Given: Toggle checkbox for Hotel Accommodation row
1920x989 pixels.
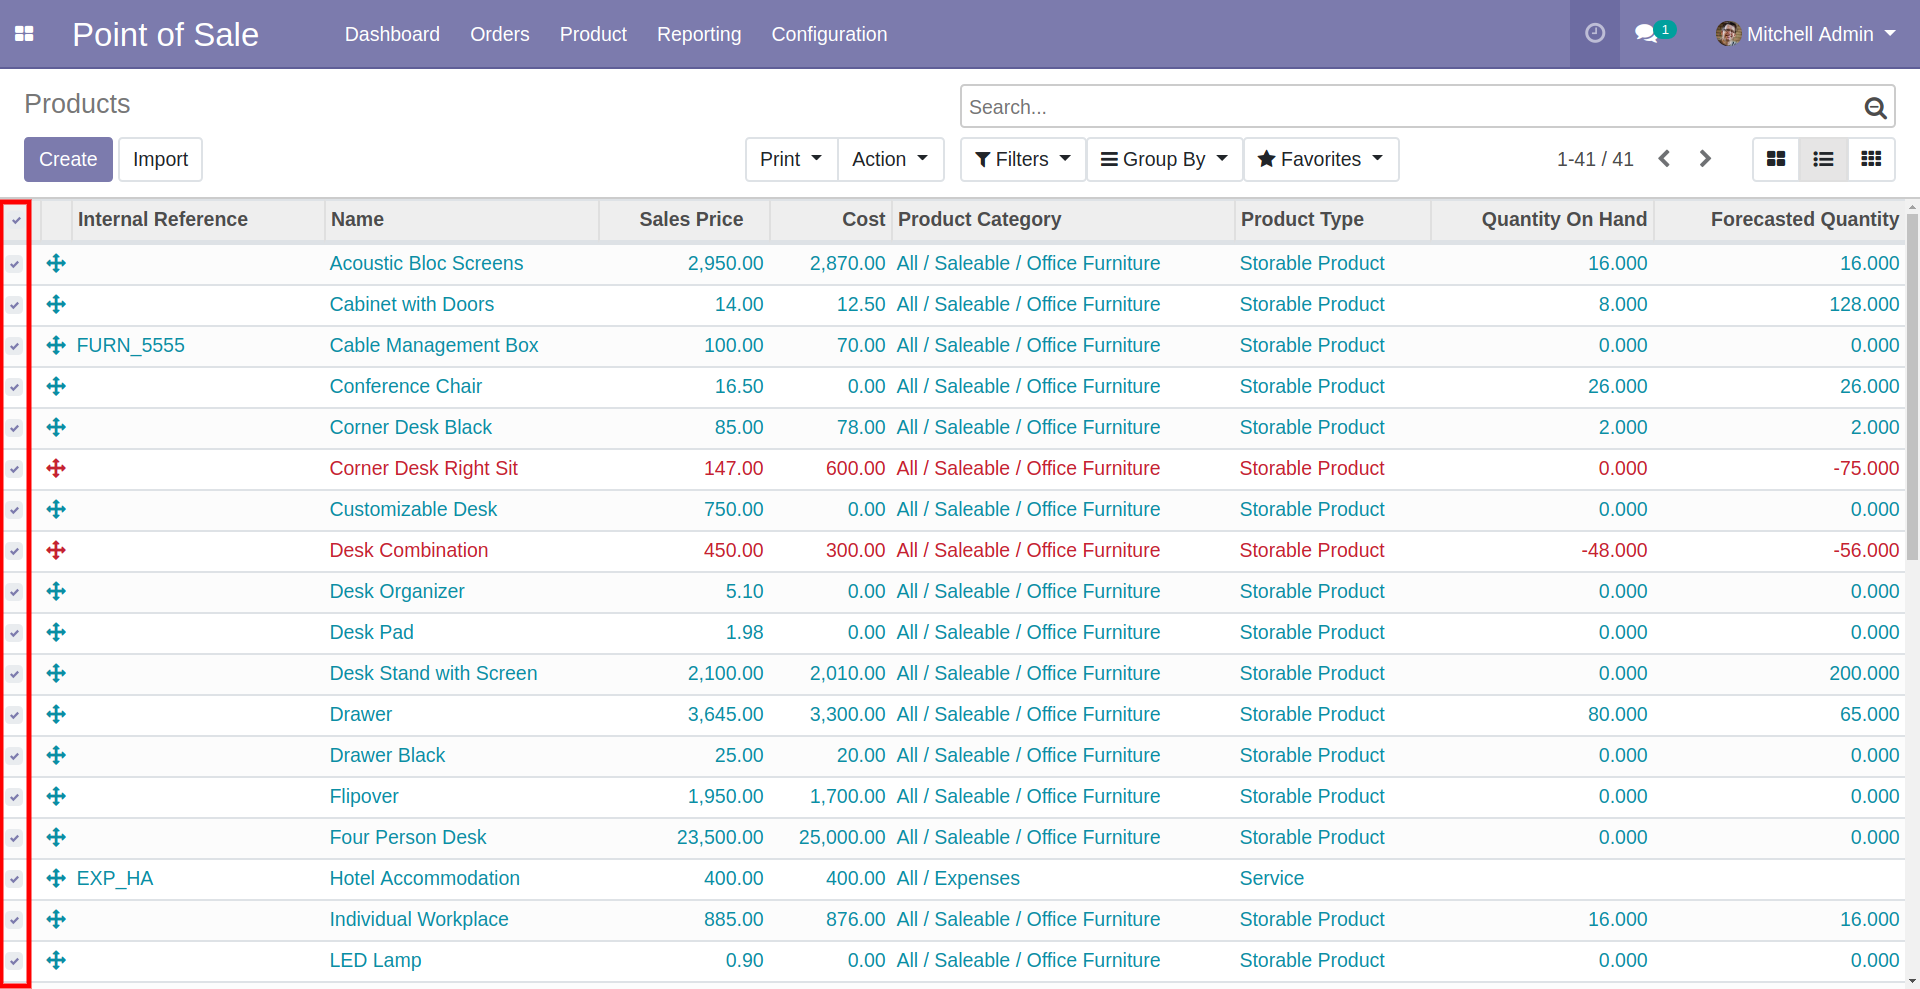Looking at the screenshot, I should pos(15,879).
